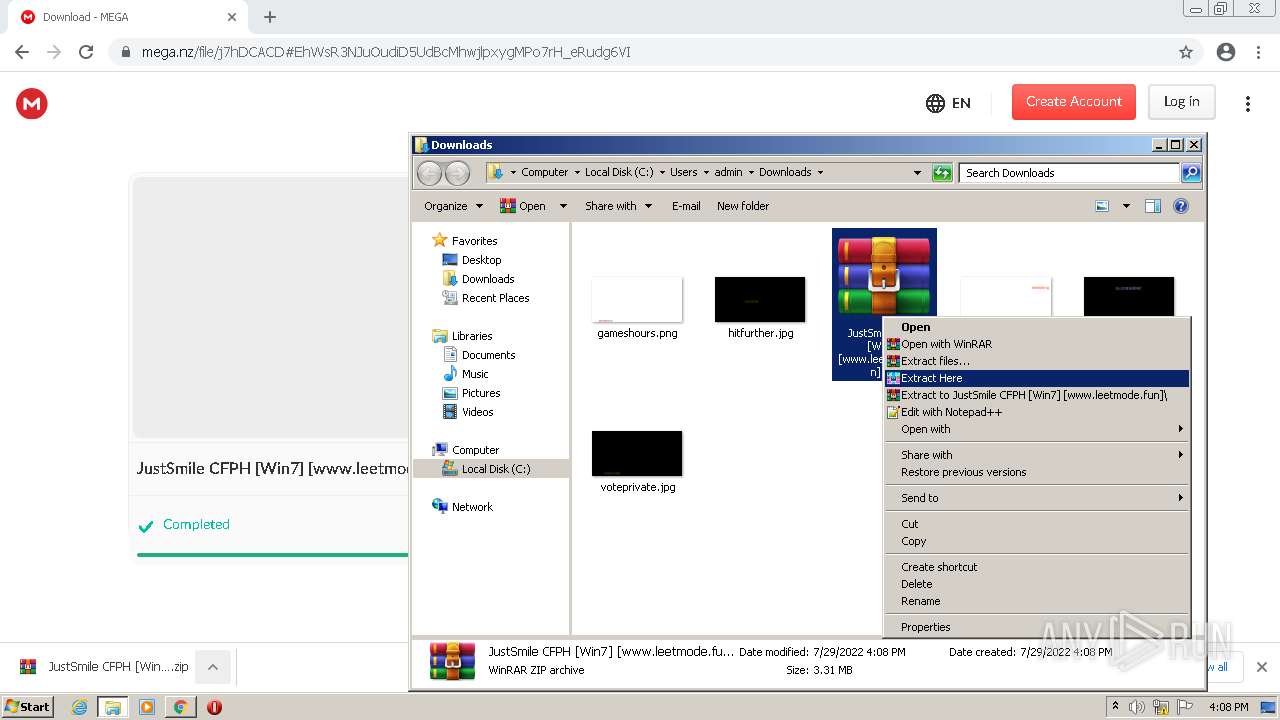The width and height of the screenshot is (1280, 720).
Task: Select Extract to JustSmile CFPH folder
Action: tap(1036, 395)
